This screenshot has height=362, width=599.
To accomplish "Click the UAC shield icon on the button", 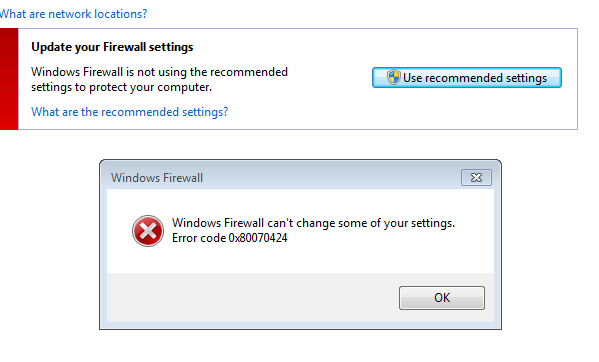I will 393,77.
